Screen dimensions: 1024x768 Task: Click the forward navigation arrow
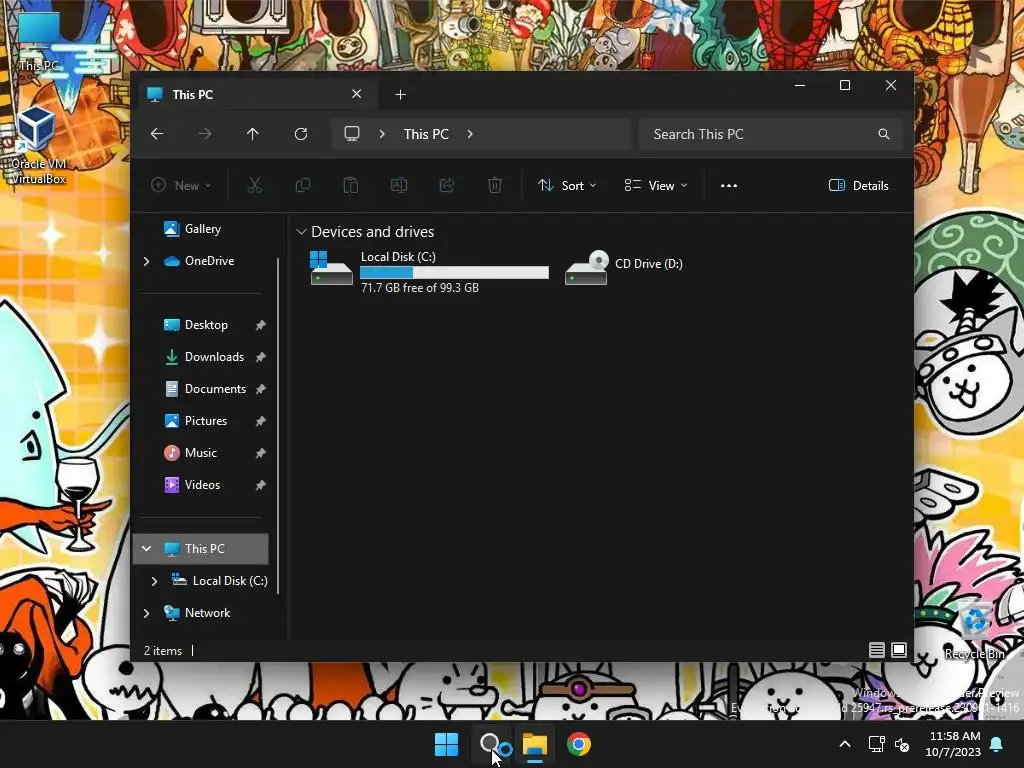click(x=205, y=134)
